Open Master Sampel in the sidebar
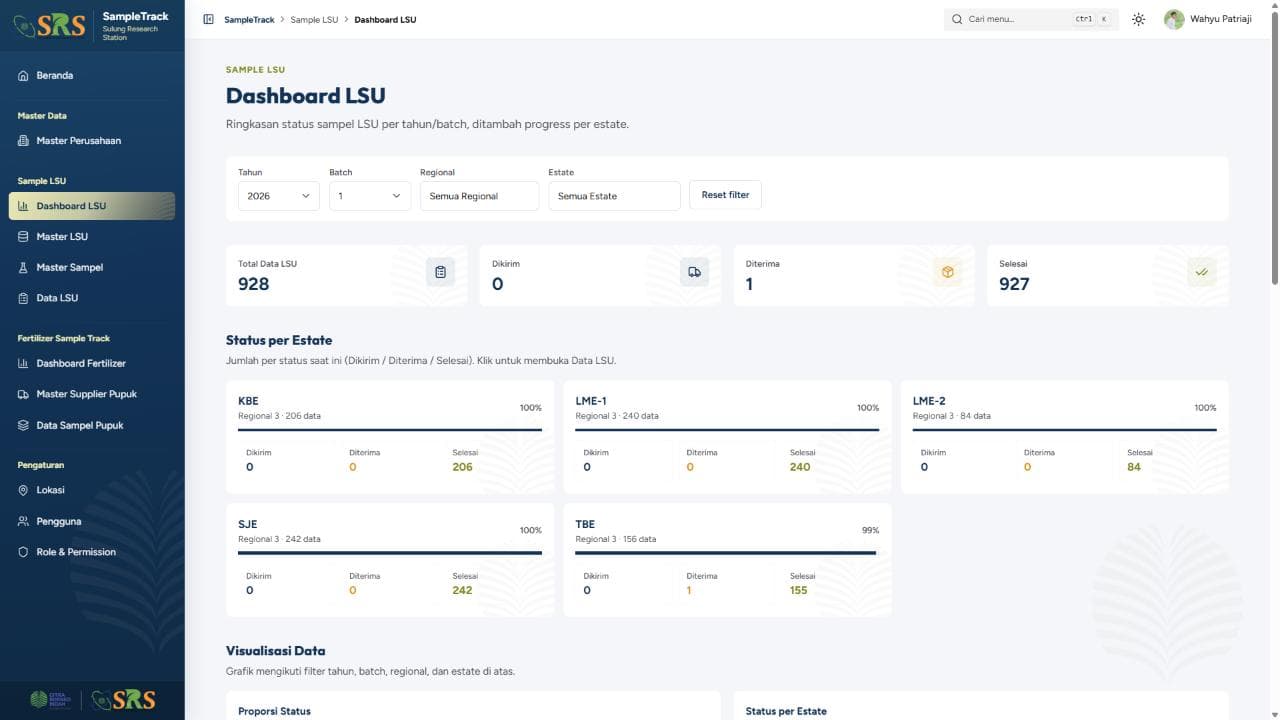The width and height of the screenshot is (1280, 720). coord(92,267)
